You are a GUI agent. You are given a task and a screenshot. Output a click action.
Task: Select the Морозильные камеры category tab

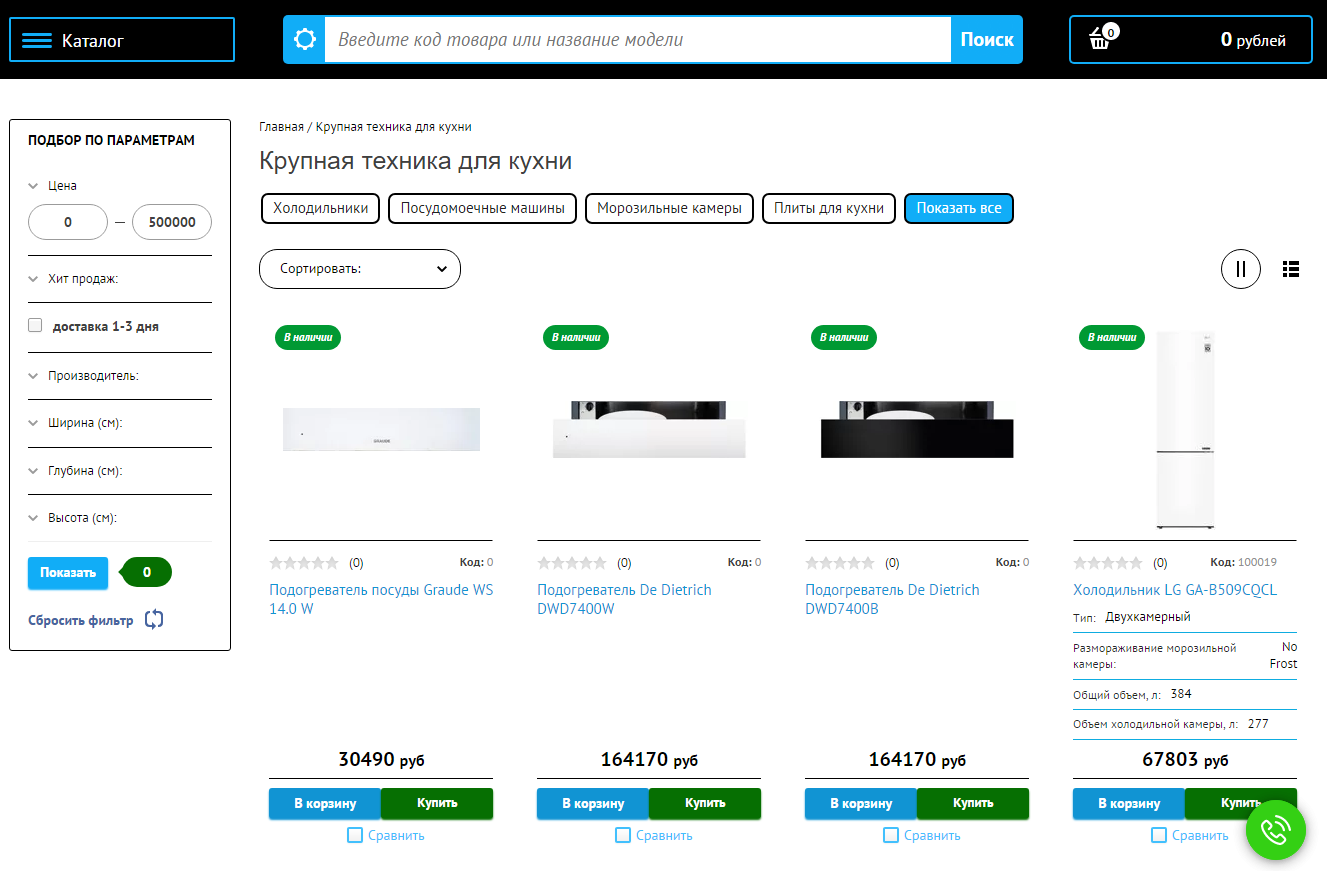click(x=669, y=209)
